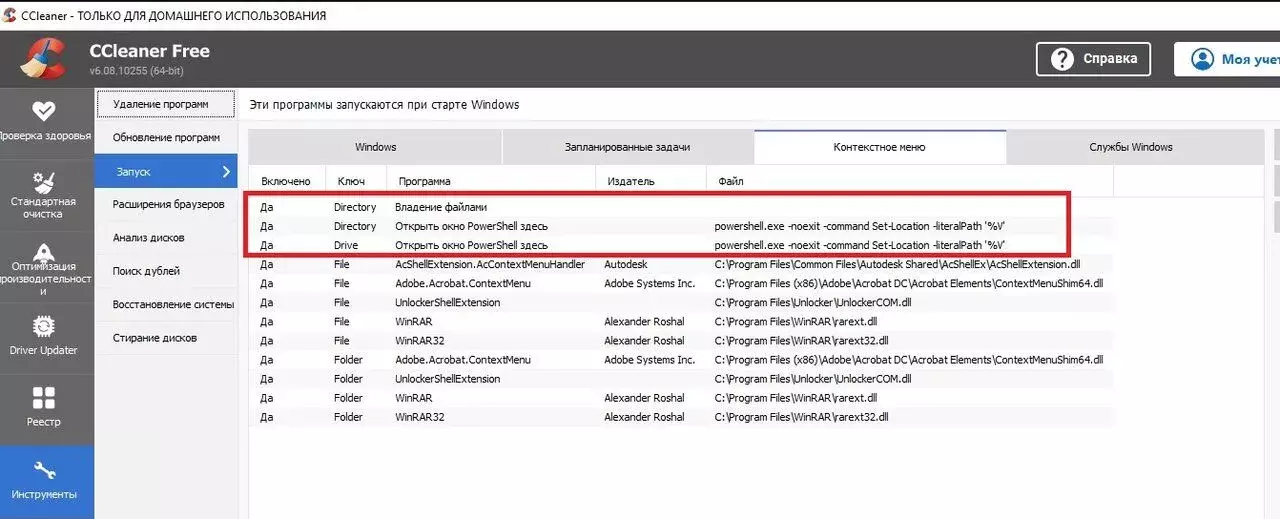Viewport: 1280px width, 519px height.
Task: Open Инструменты wrench icon
Action: point(44,470)
